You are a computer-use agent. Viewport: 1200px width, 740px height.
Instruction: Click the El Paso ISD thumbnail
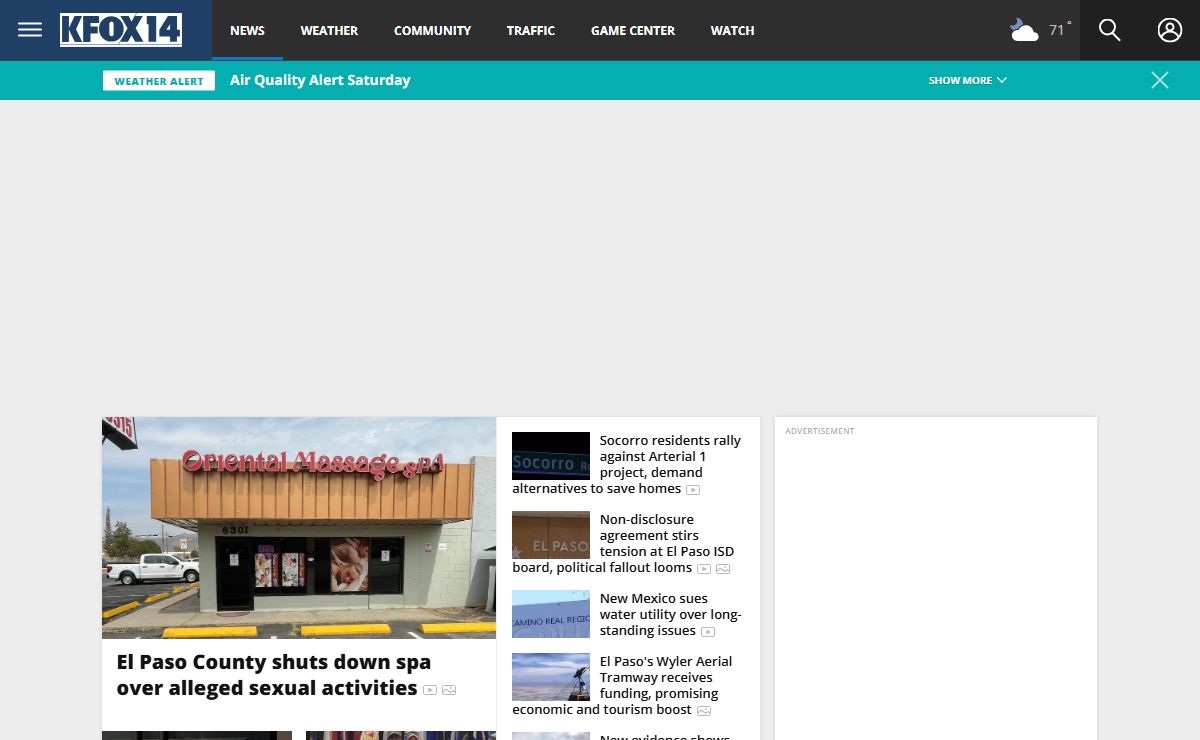pos(551,535)
